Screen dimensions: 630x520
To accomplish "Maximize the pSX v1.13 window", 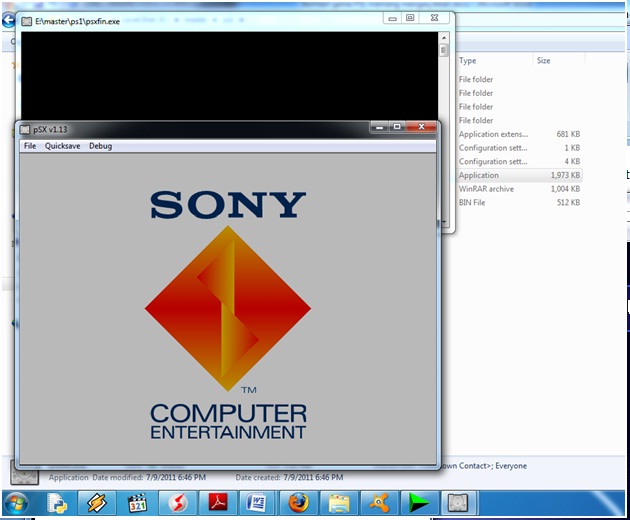I will tap(397, 127).
